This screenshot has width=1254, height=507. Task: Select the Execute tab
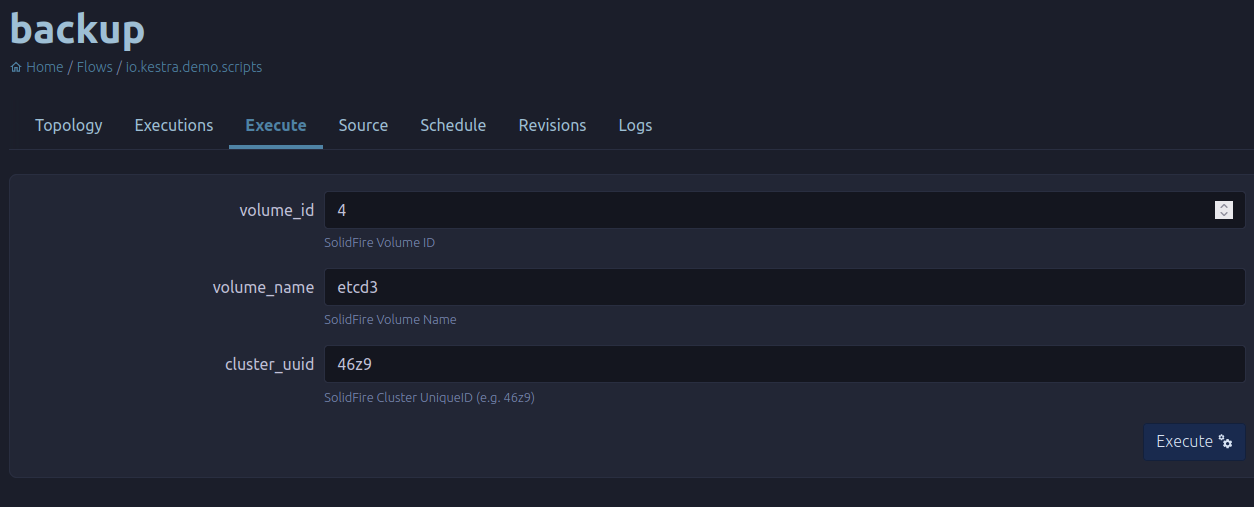(276, 125)
